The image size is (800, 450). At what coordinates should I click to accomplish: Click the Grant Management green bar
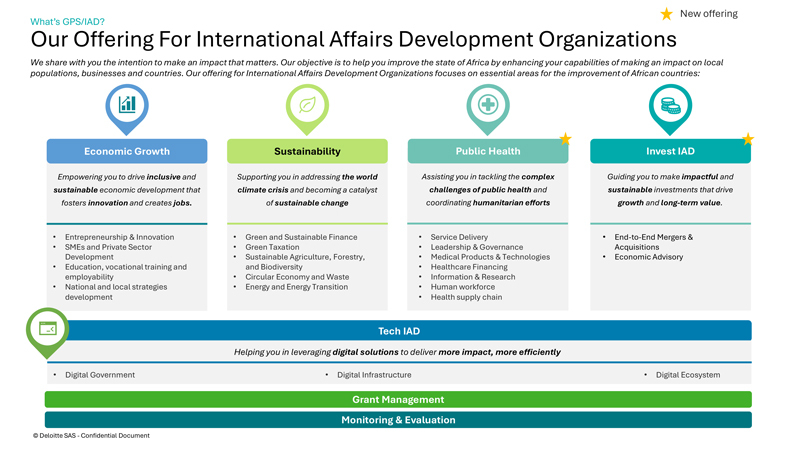tap(398, 400)
